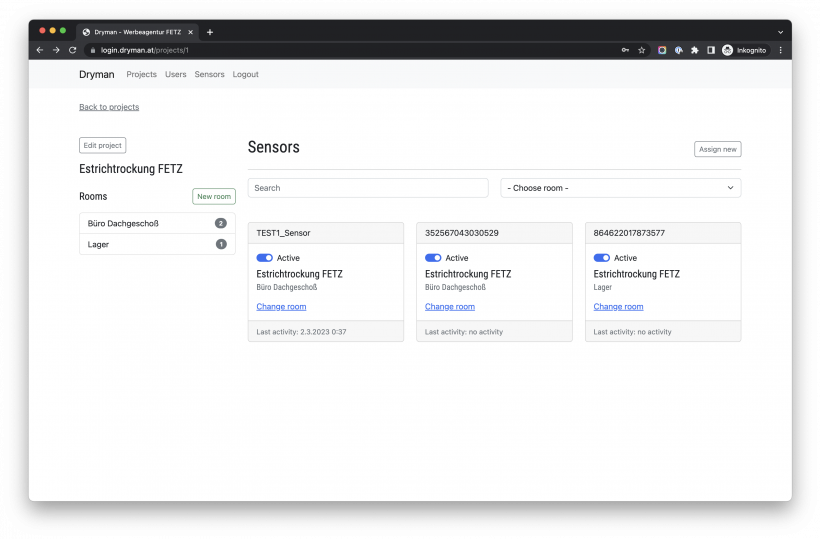Toggle Active switch for TEST1_Sensor
This screenshot has height=539, width=820.
[264, 258]
